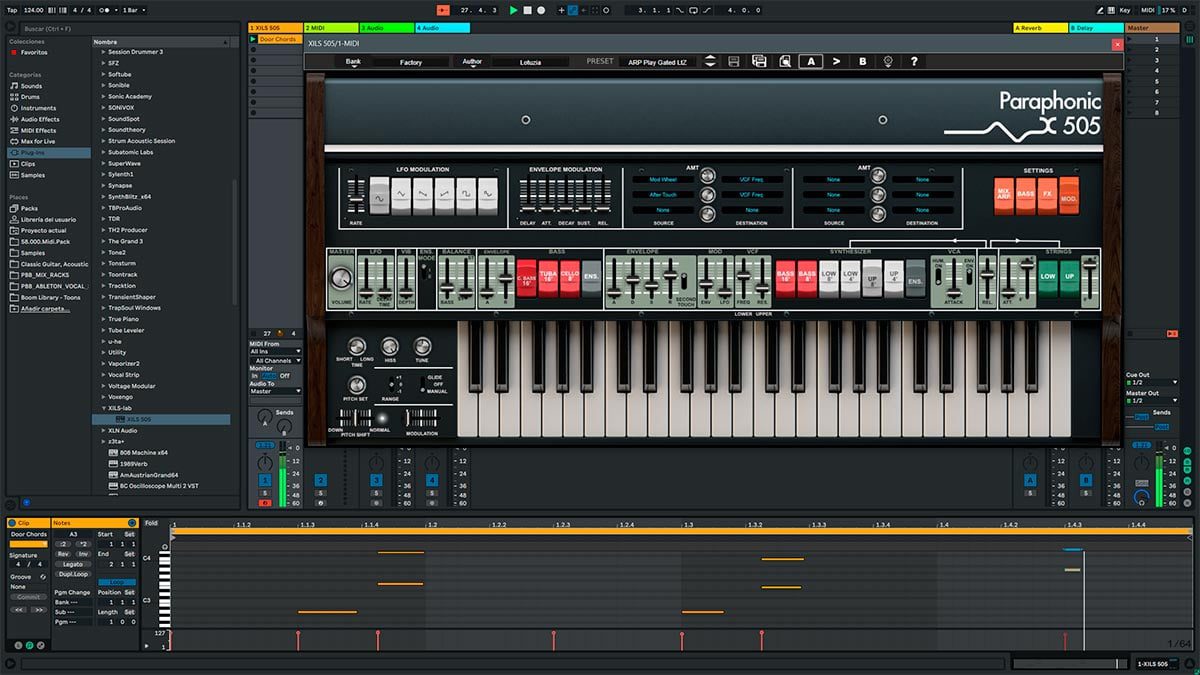Expand the Synapse folder

(x=104, y=185)
